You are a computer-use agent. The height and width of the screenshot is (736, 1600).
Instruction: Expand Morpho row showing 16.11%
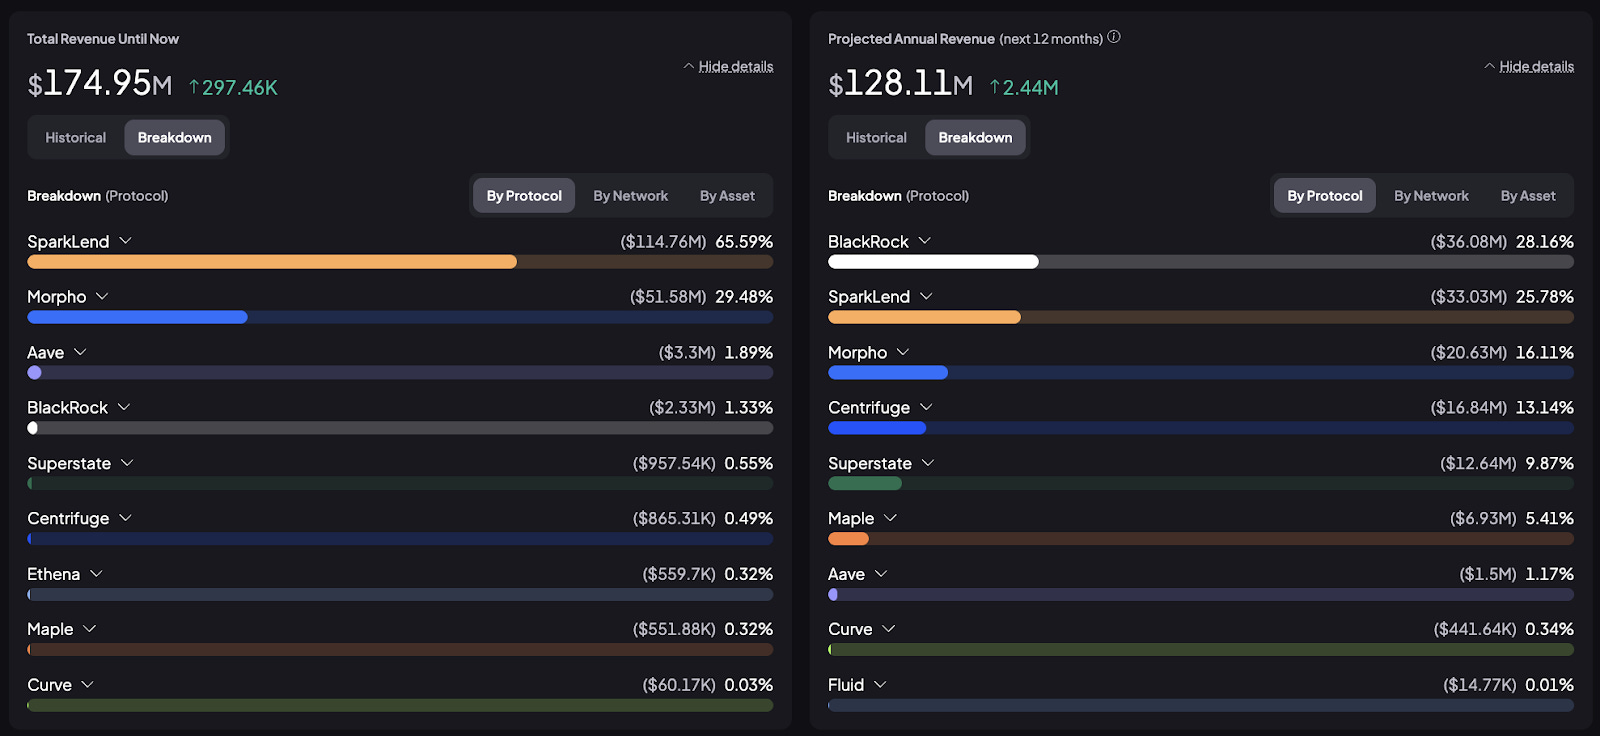(903, 352)
